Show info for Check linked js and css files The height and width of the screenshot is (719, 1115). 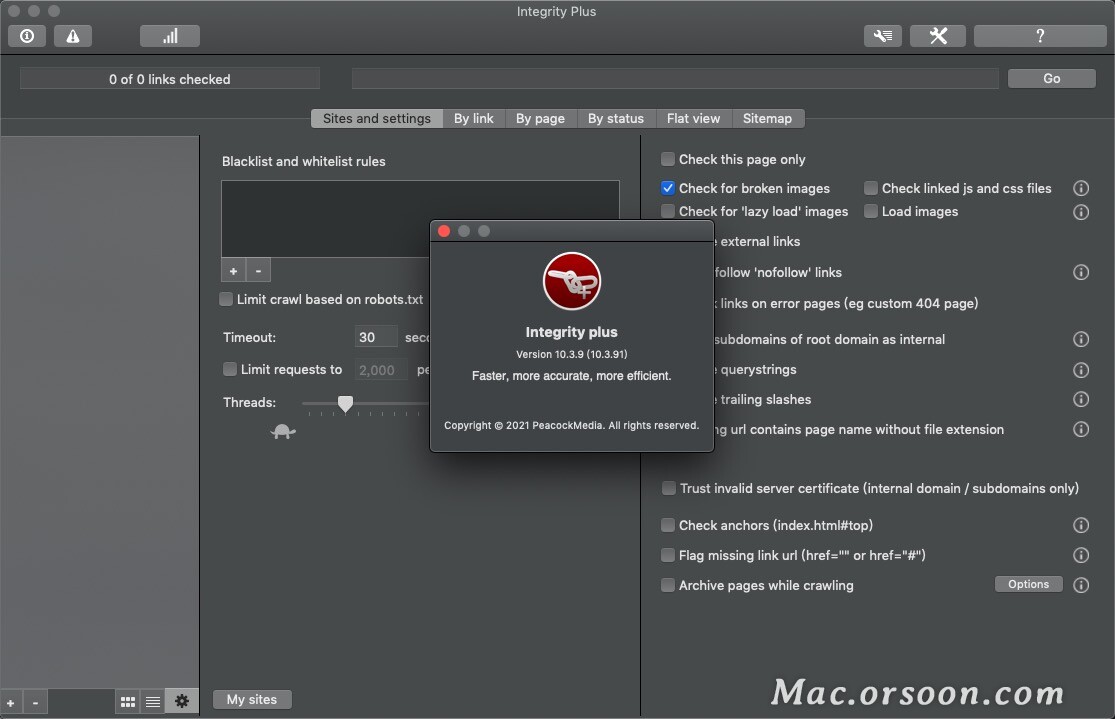click(1081, 188)
